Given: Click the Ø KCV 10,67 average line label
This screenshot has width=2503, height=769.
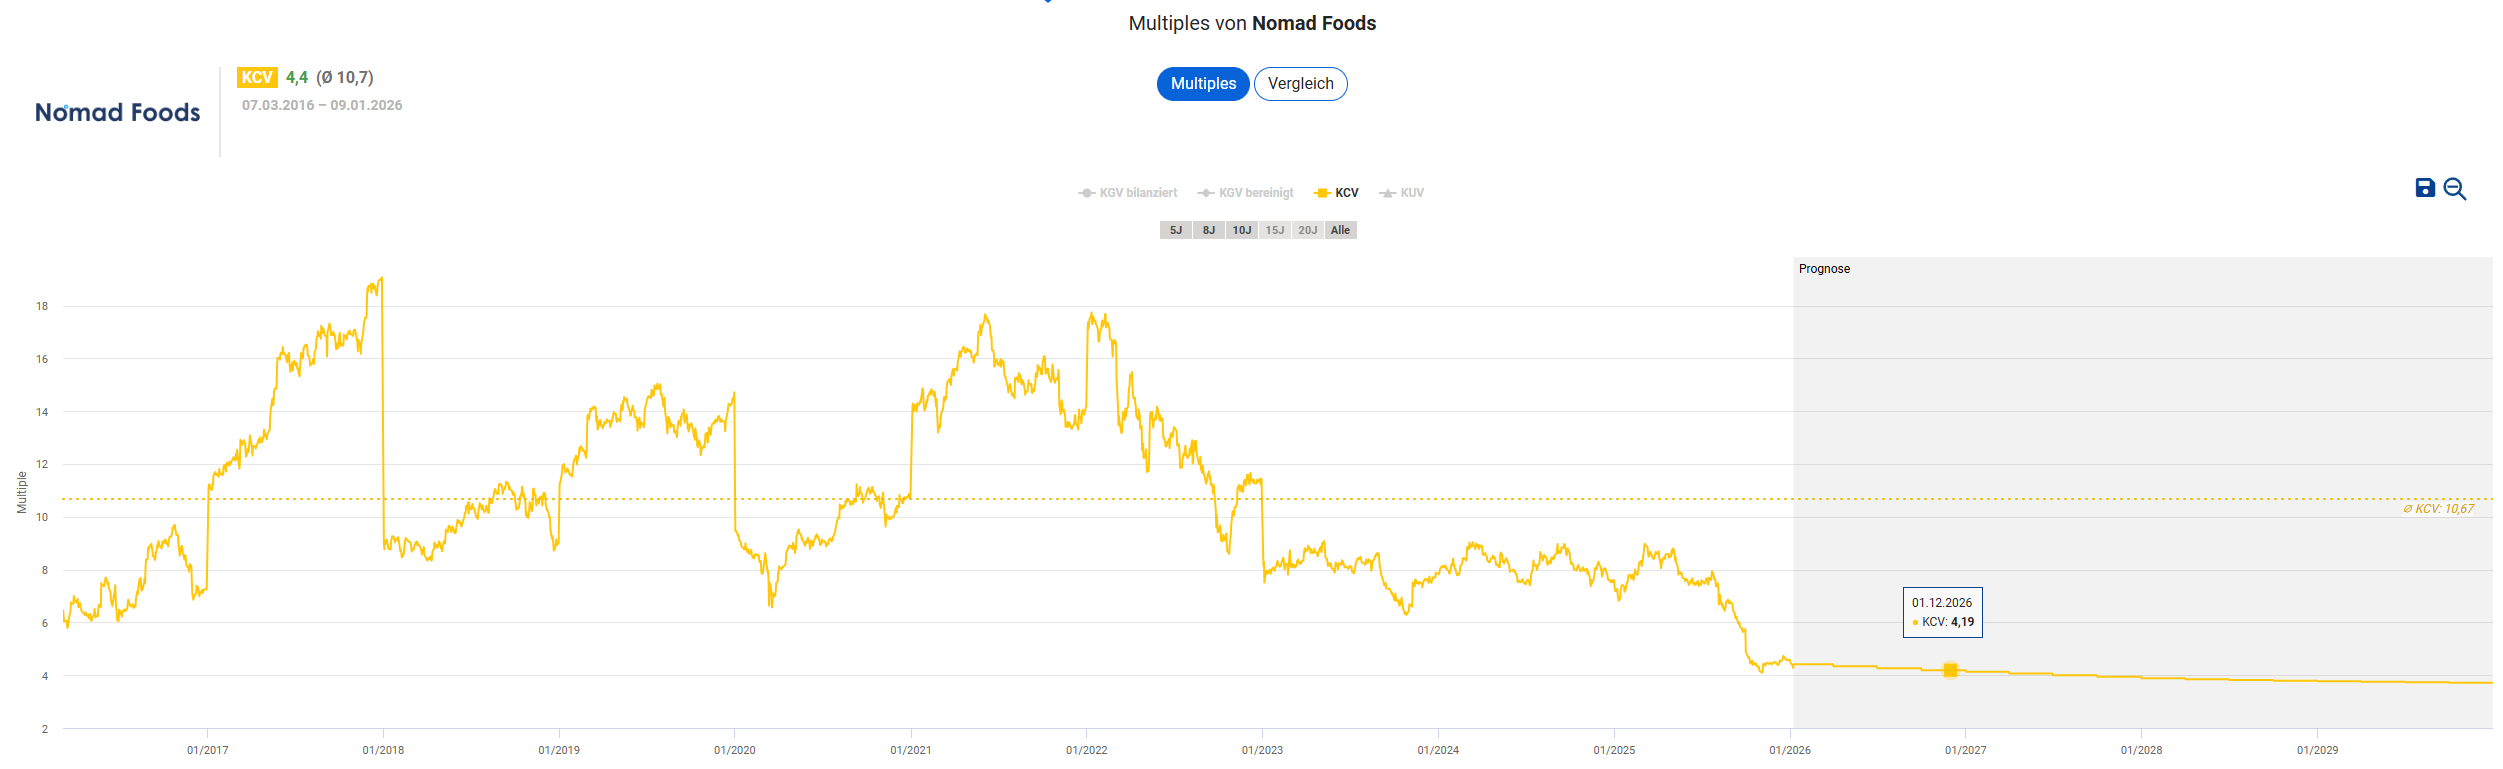Looking at the screenshot, I should 2438,509.
